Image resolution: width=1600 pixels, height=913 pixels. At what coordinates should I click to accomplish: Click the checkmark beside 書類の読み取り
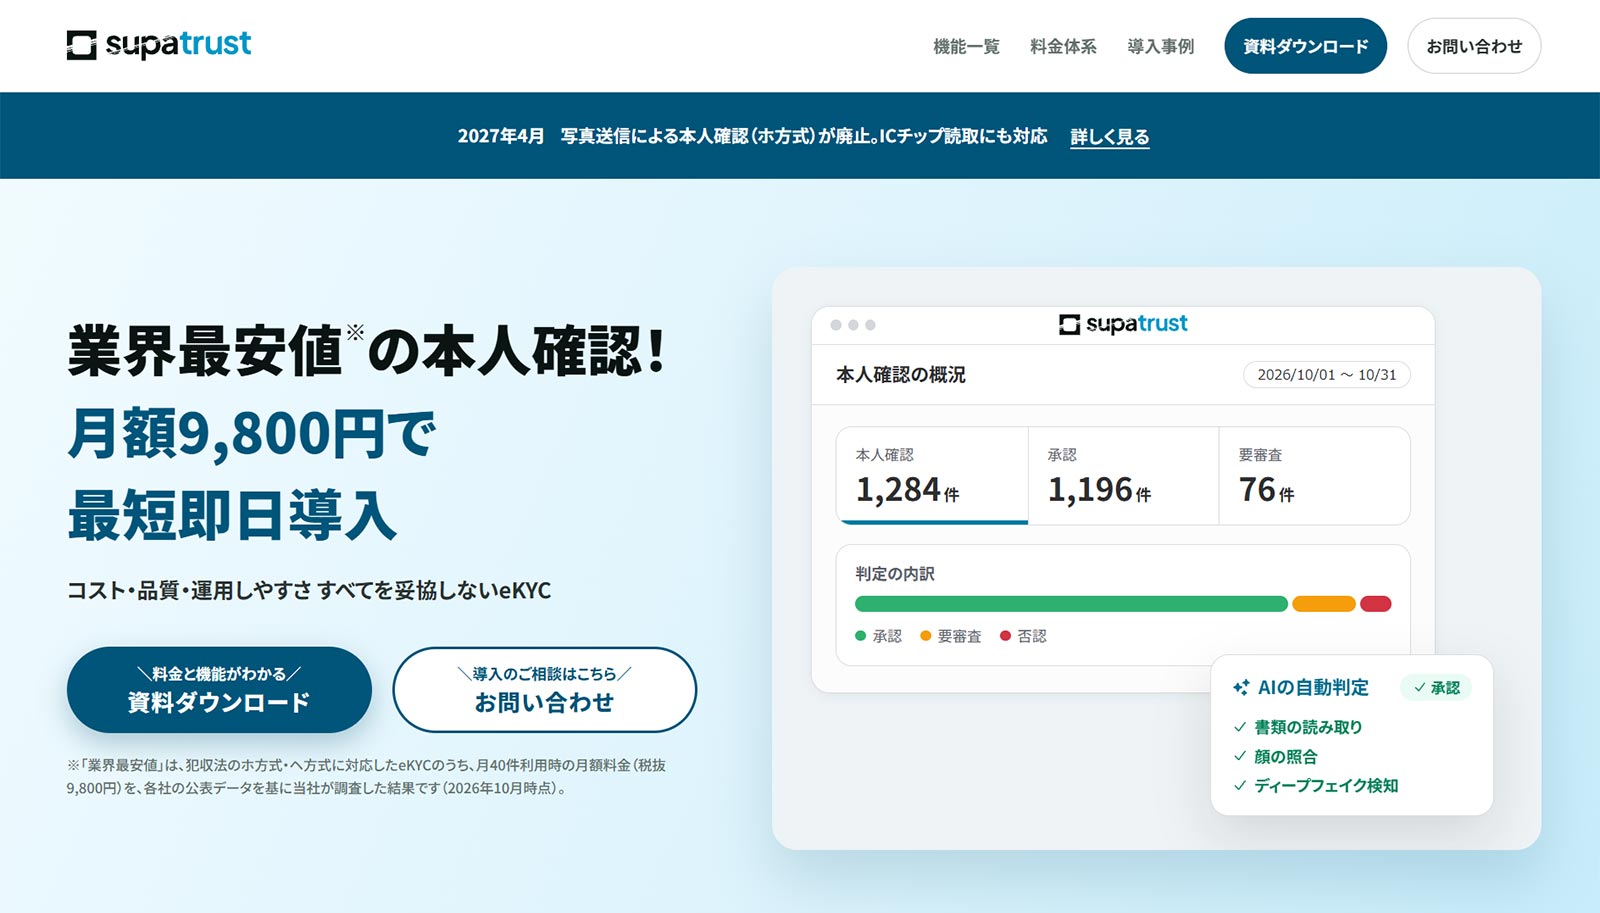point(1240,727)
